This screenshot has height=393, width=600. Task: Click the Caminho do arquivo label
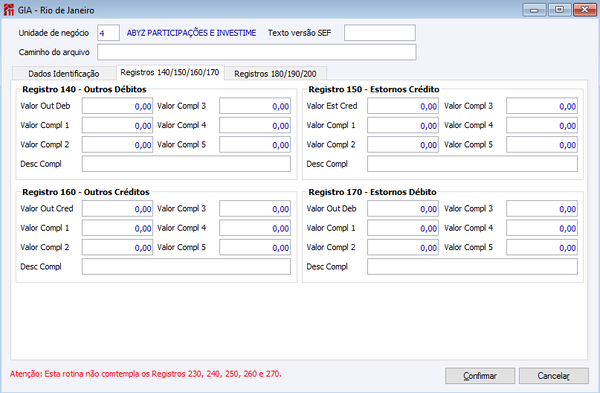pyautogui.click(x=54, y=52)
